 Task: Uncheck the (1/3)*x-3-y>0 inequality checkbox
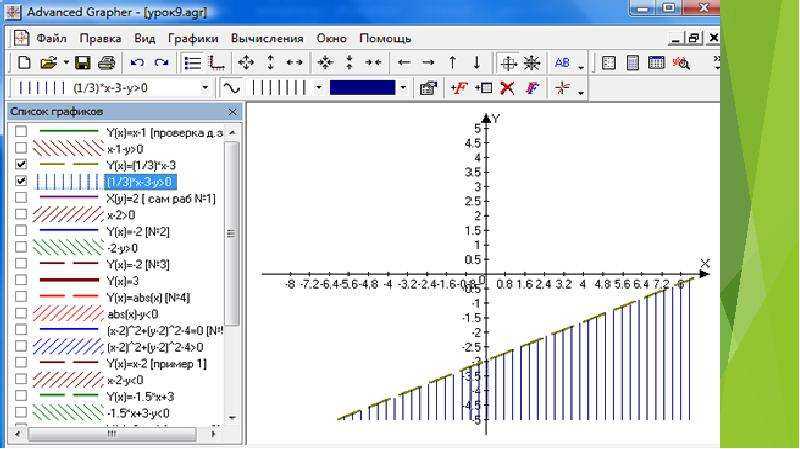[20, 181]
